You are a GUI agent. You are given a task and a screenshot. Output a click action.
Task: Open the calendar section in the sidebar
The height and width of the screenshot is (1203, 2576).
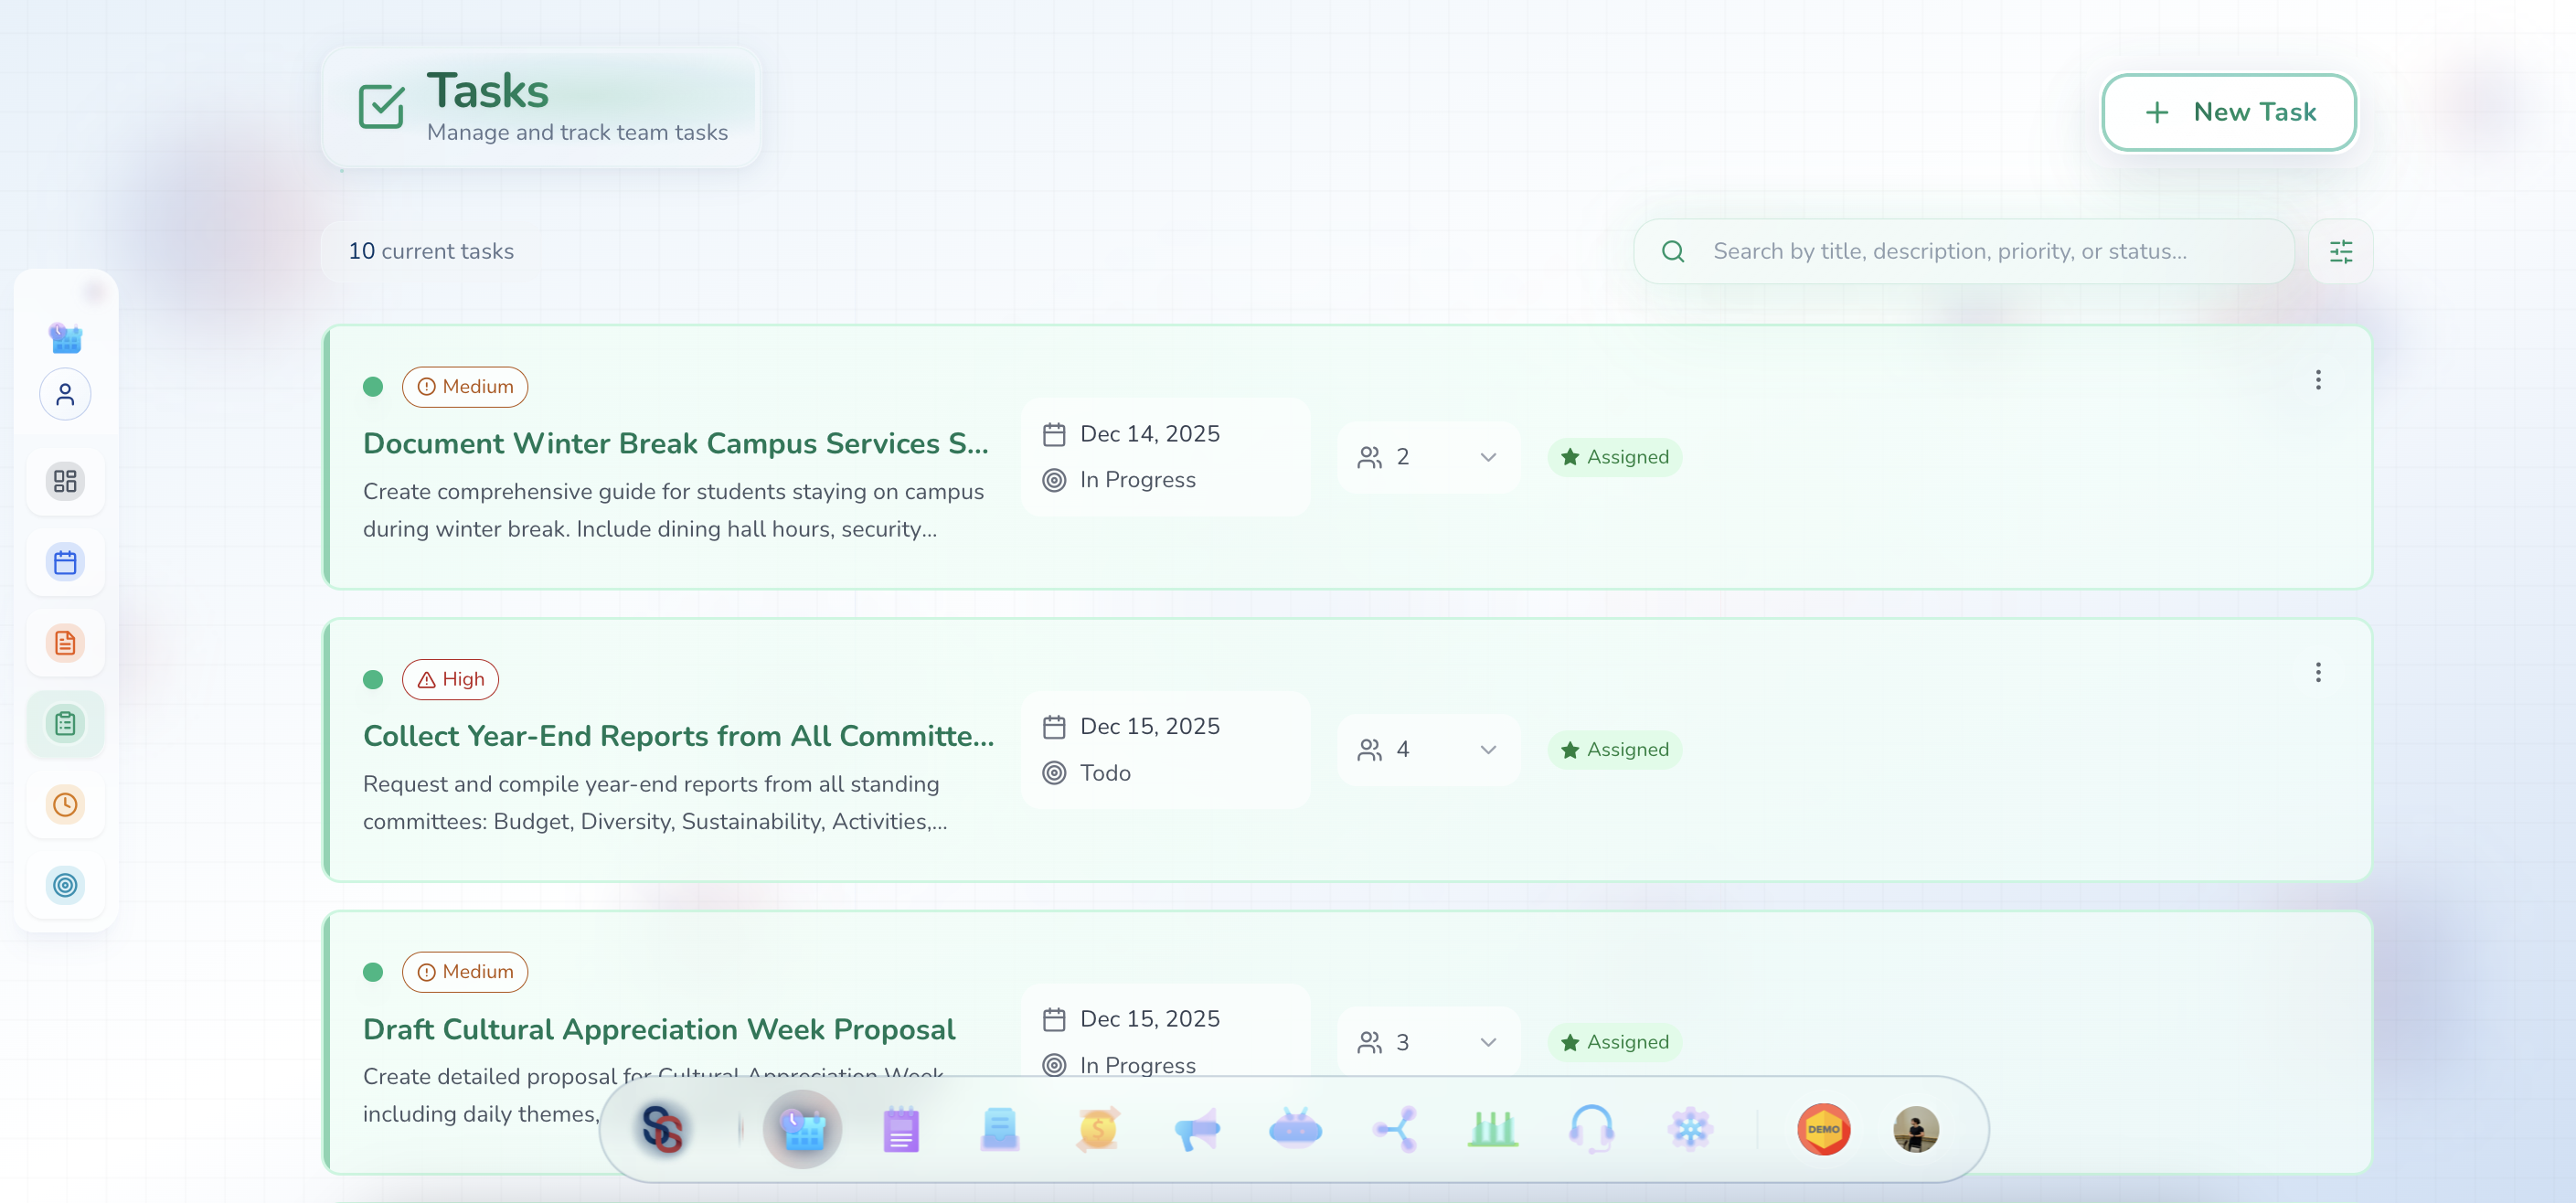coord(65,562)
